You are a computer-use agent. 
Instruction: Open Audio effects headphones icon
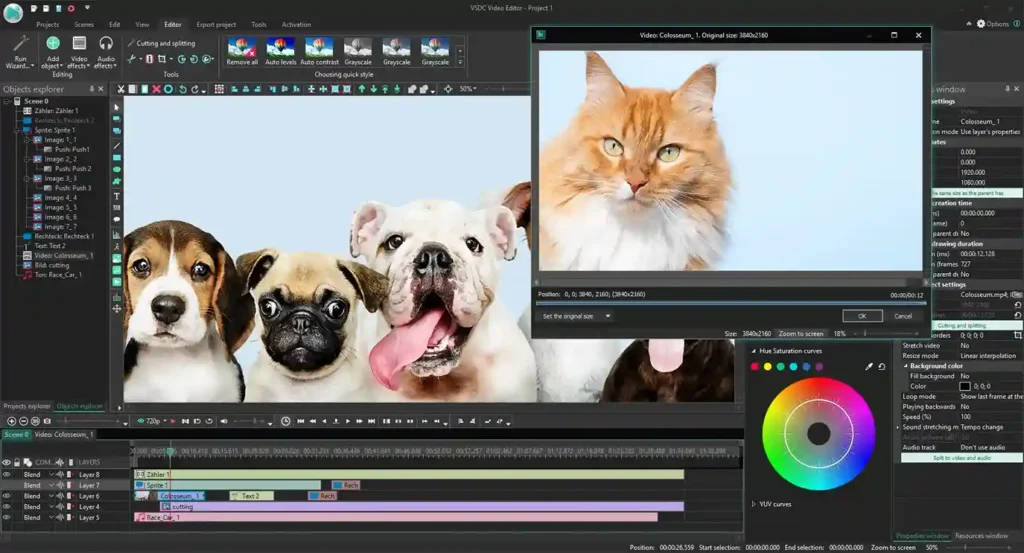pos(105,44)
